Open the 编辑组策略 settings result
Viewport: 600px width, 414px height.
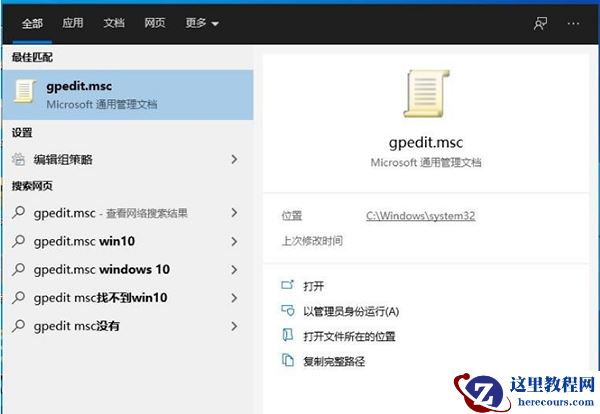coord(128,160)
